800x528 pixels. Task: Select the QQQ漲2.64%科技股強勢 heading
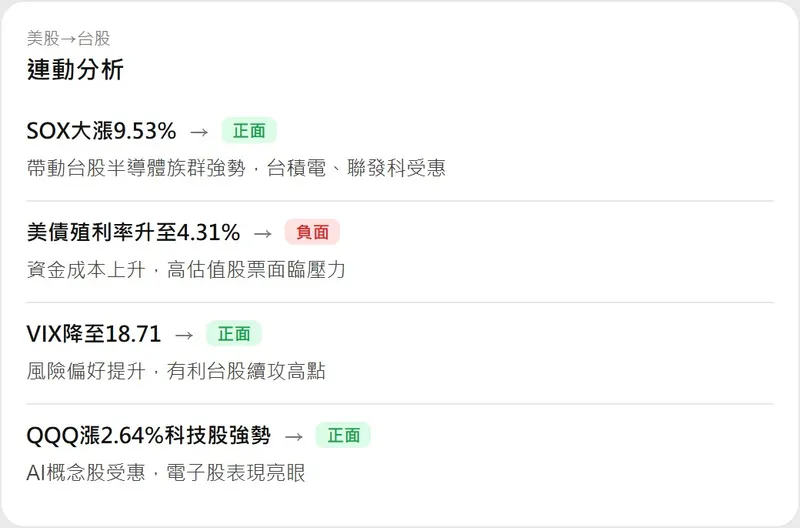coord(148,436)
